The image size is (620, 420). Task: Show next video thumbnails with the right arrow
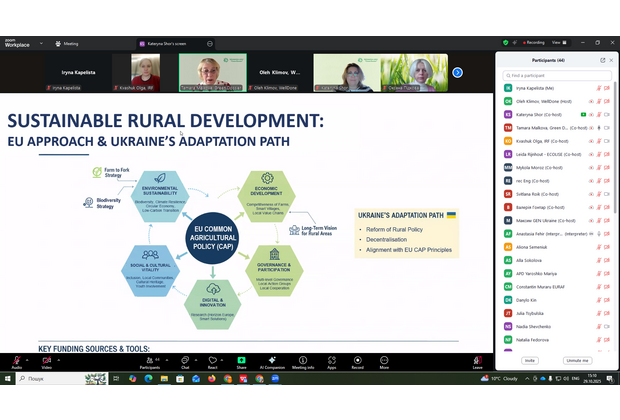coord(458,72)
